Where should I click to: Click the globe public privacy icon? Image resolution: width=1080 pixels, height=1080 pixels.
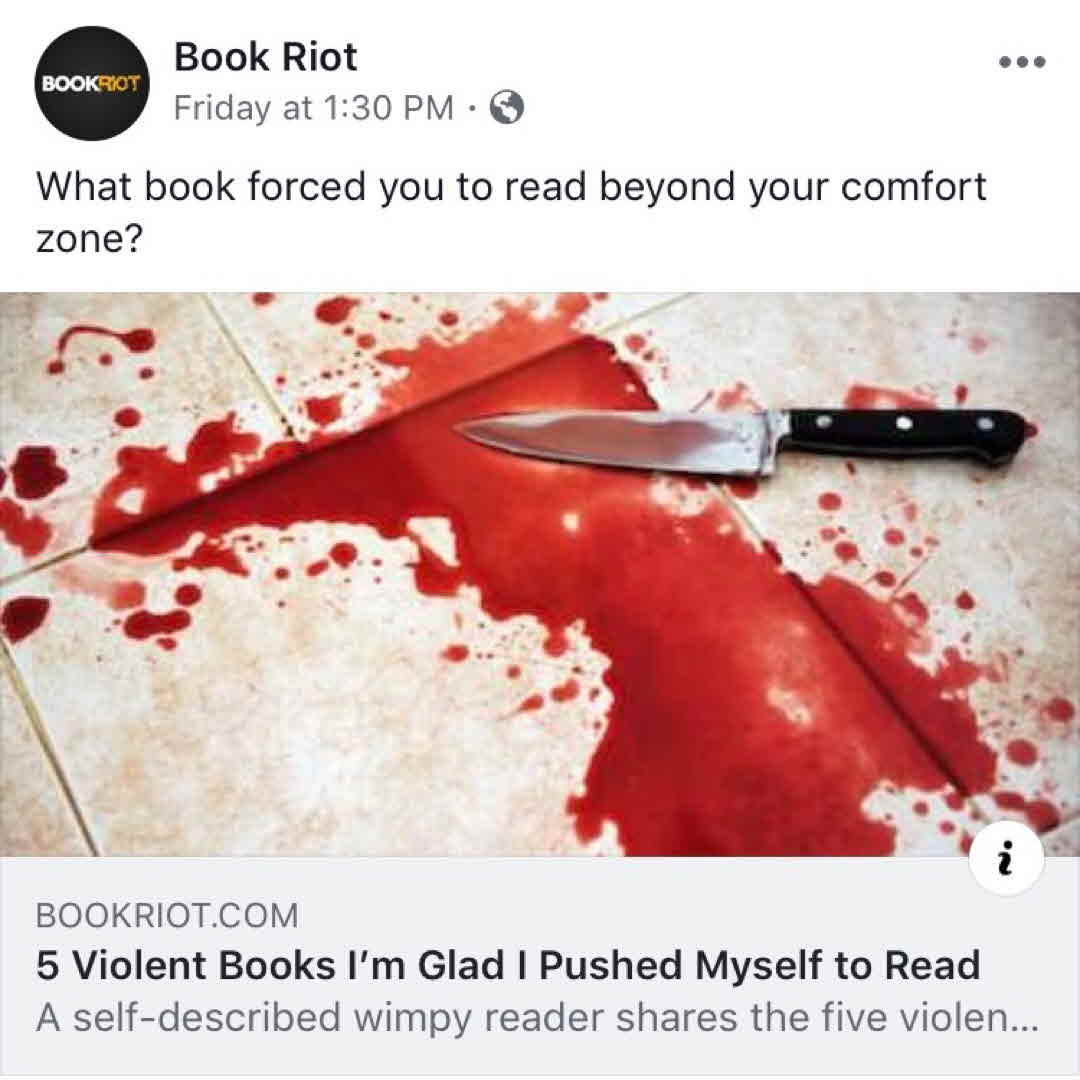(x=506, y=107)
